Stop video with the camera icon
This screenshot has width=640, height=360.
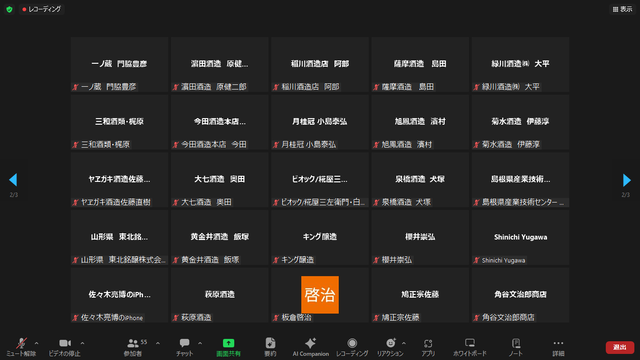[65, 343]
